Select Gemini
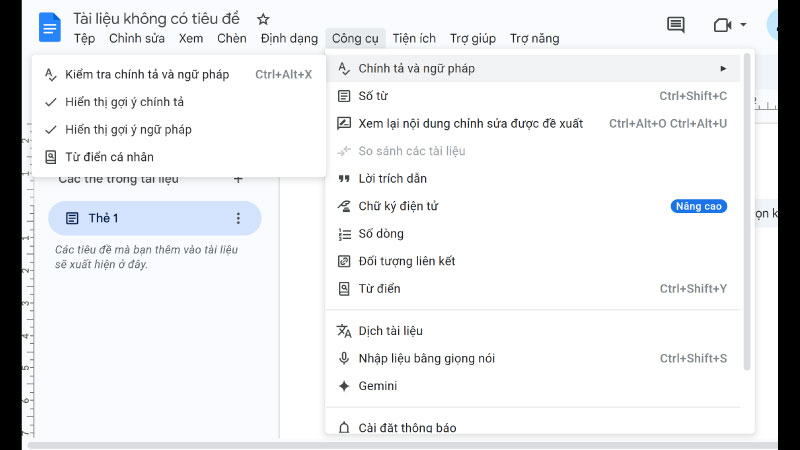This screenshot has width=800, height=450. click(533, 386)
